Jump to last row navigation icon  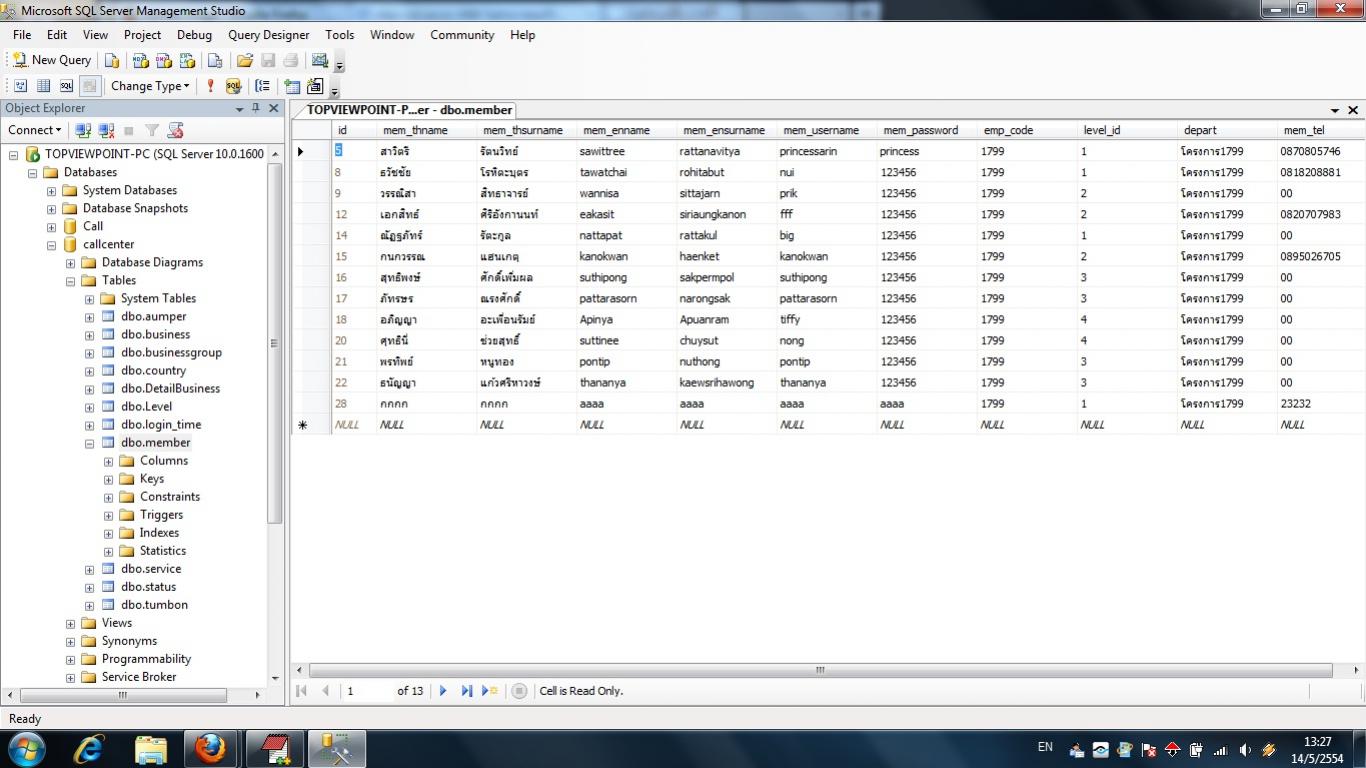coord(466,691)
